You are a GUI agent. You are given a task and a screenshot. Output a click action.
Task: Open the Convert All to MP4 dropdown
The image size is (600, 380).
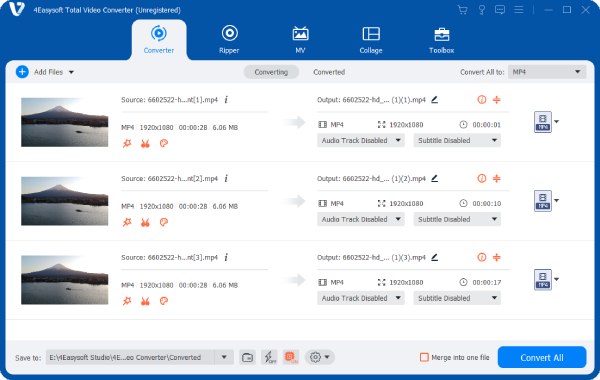pyautogui.click(x=547, y=72)
